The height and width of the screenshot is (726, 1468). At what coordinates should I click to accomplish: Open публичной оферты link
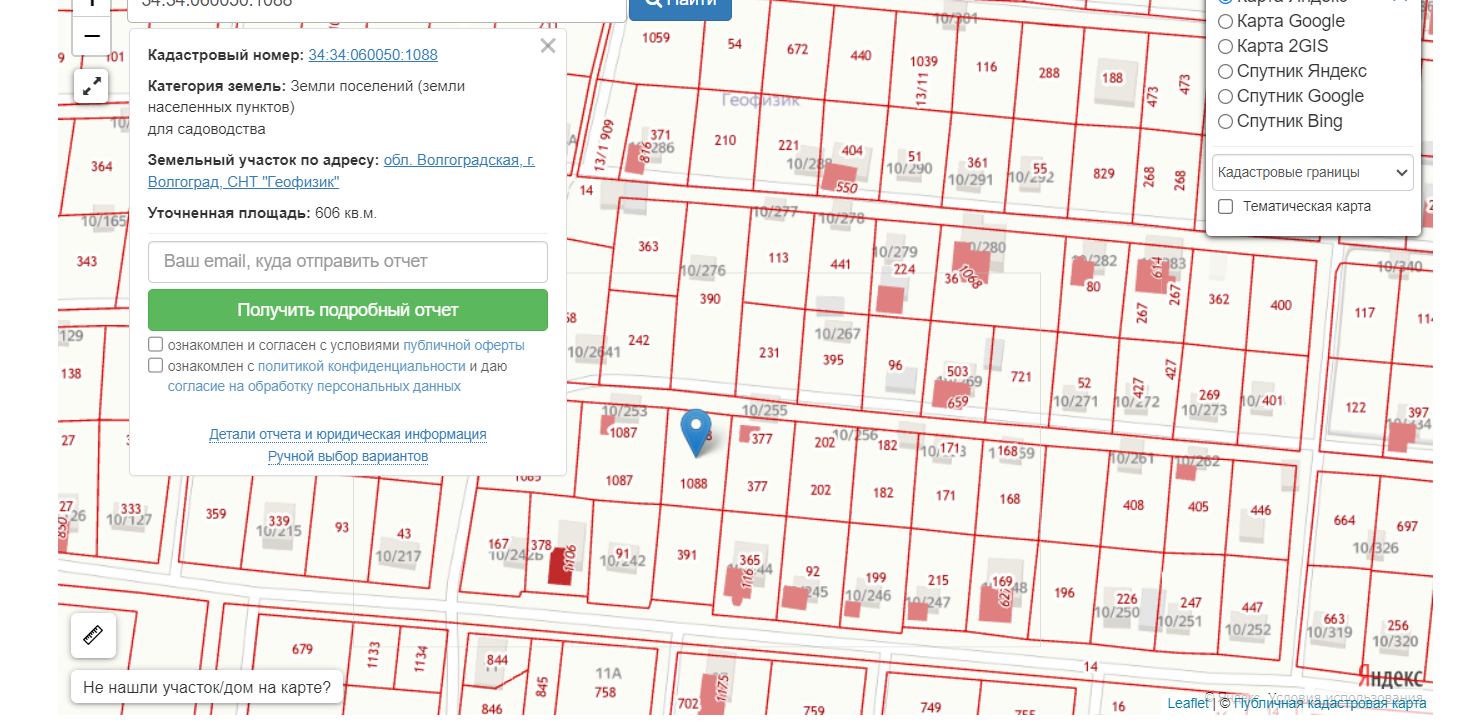coord(464,345)
